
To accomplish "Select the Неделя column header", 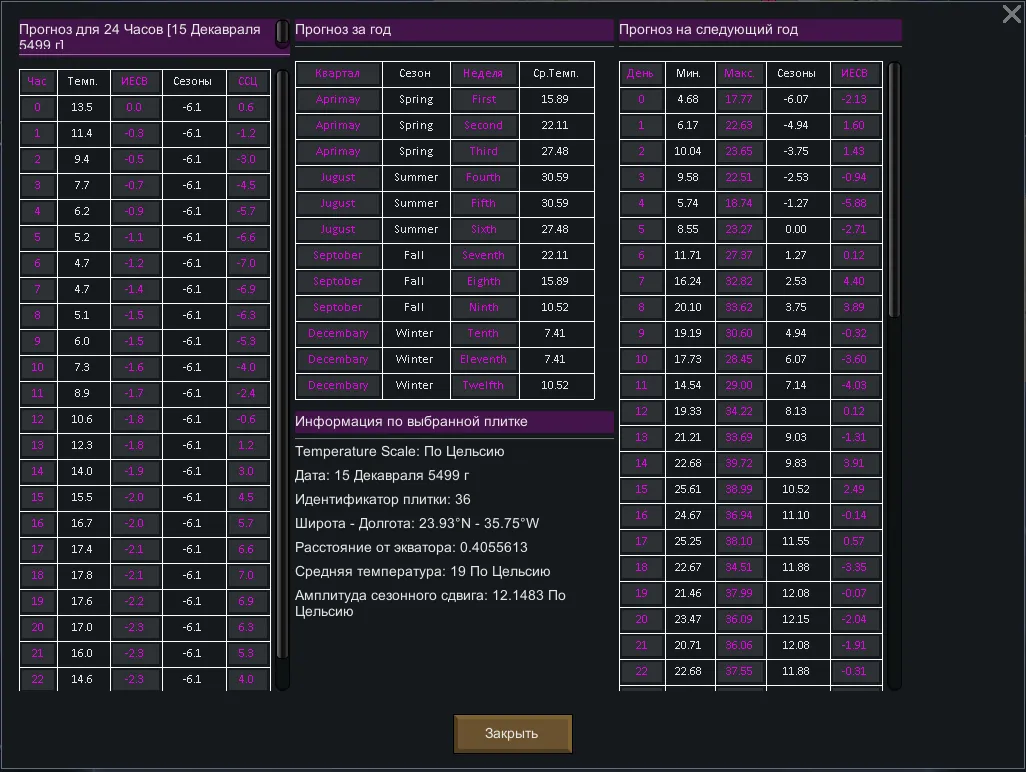I will (x=483, y=73).
